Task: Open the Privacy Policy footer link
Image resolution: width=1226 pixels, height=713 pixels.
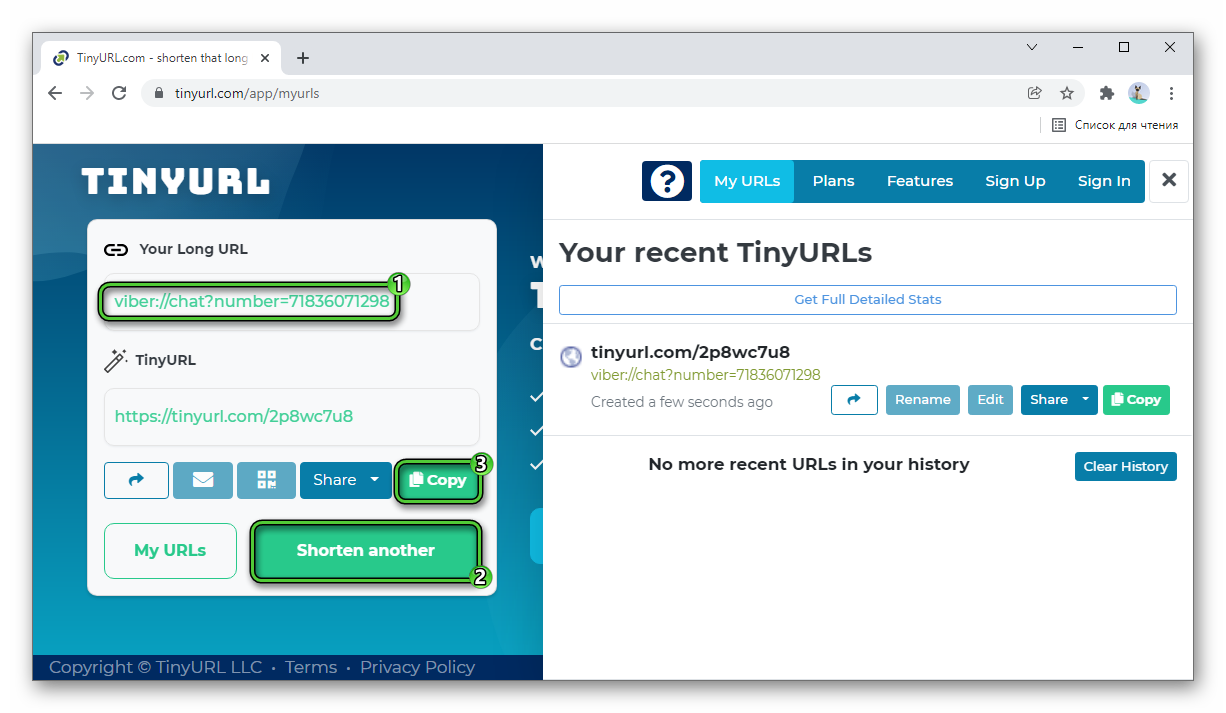Action: pos(417,667)
